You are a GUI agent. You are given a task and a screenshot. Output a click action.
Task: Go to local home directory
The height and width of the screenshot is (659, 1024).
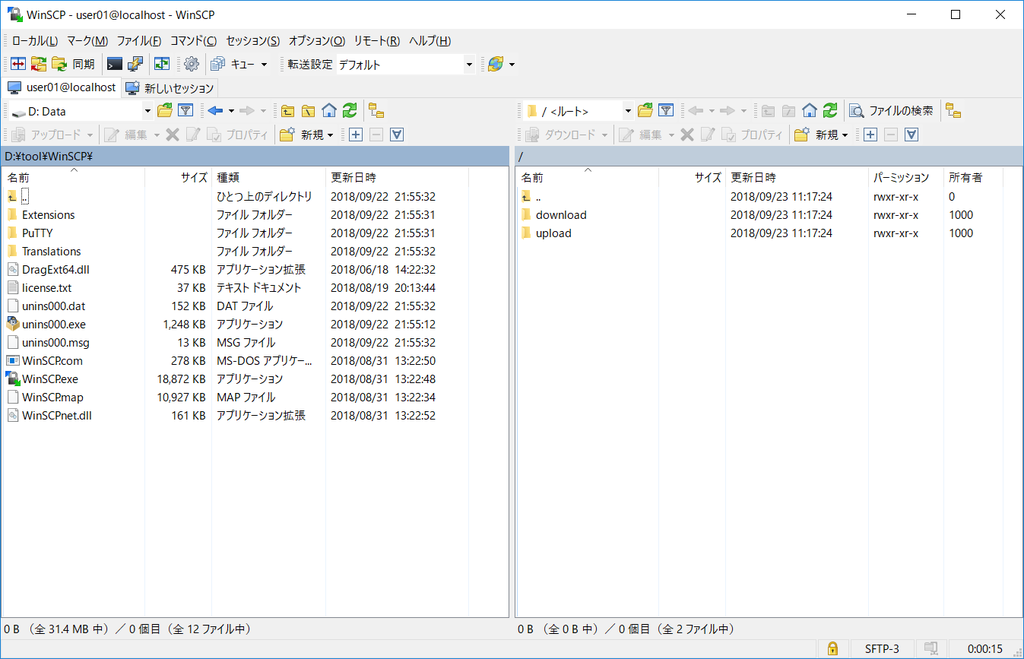[329, 110]
